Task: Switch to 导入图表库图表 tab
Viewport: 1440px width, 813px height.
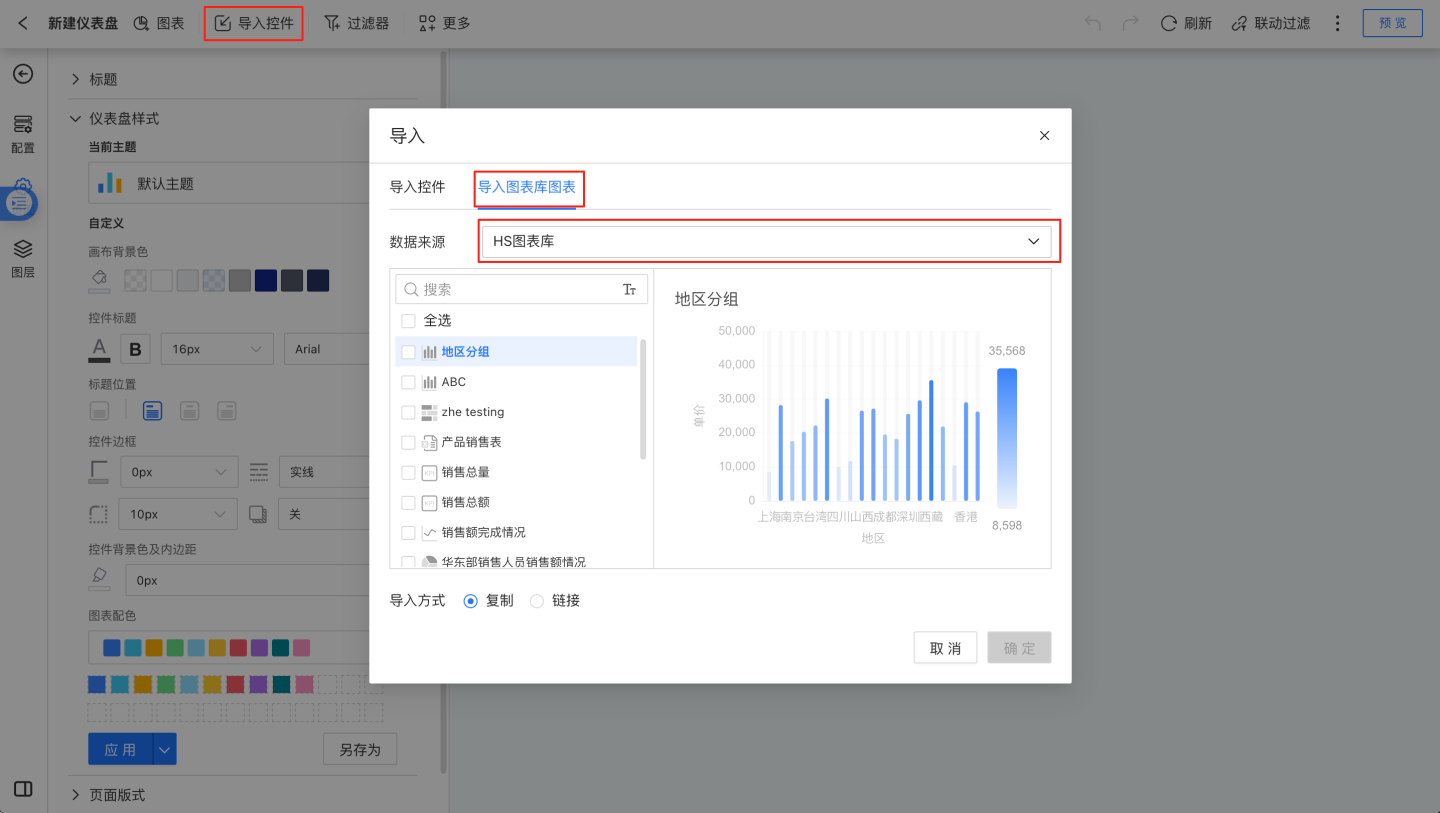Action: (x=526, y=187)
